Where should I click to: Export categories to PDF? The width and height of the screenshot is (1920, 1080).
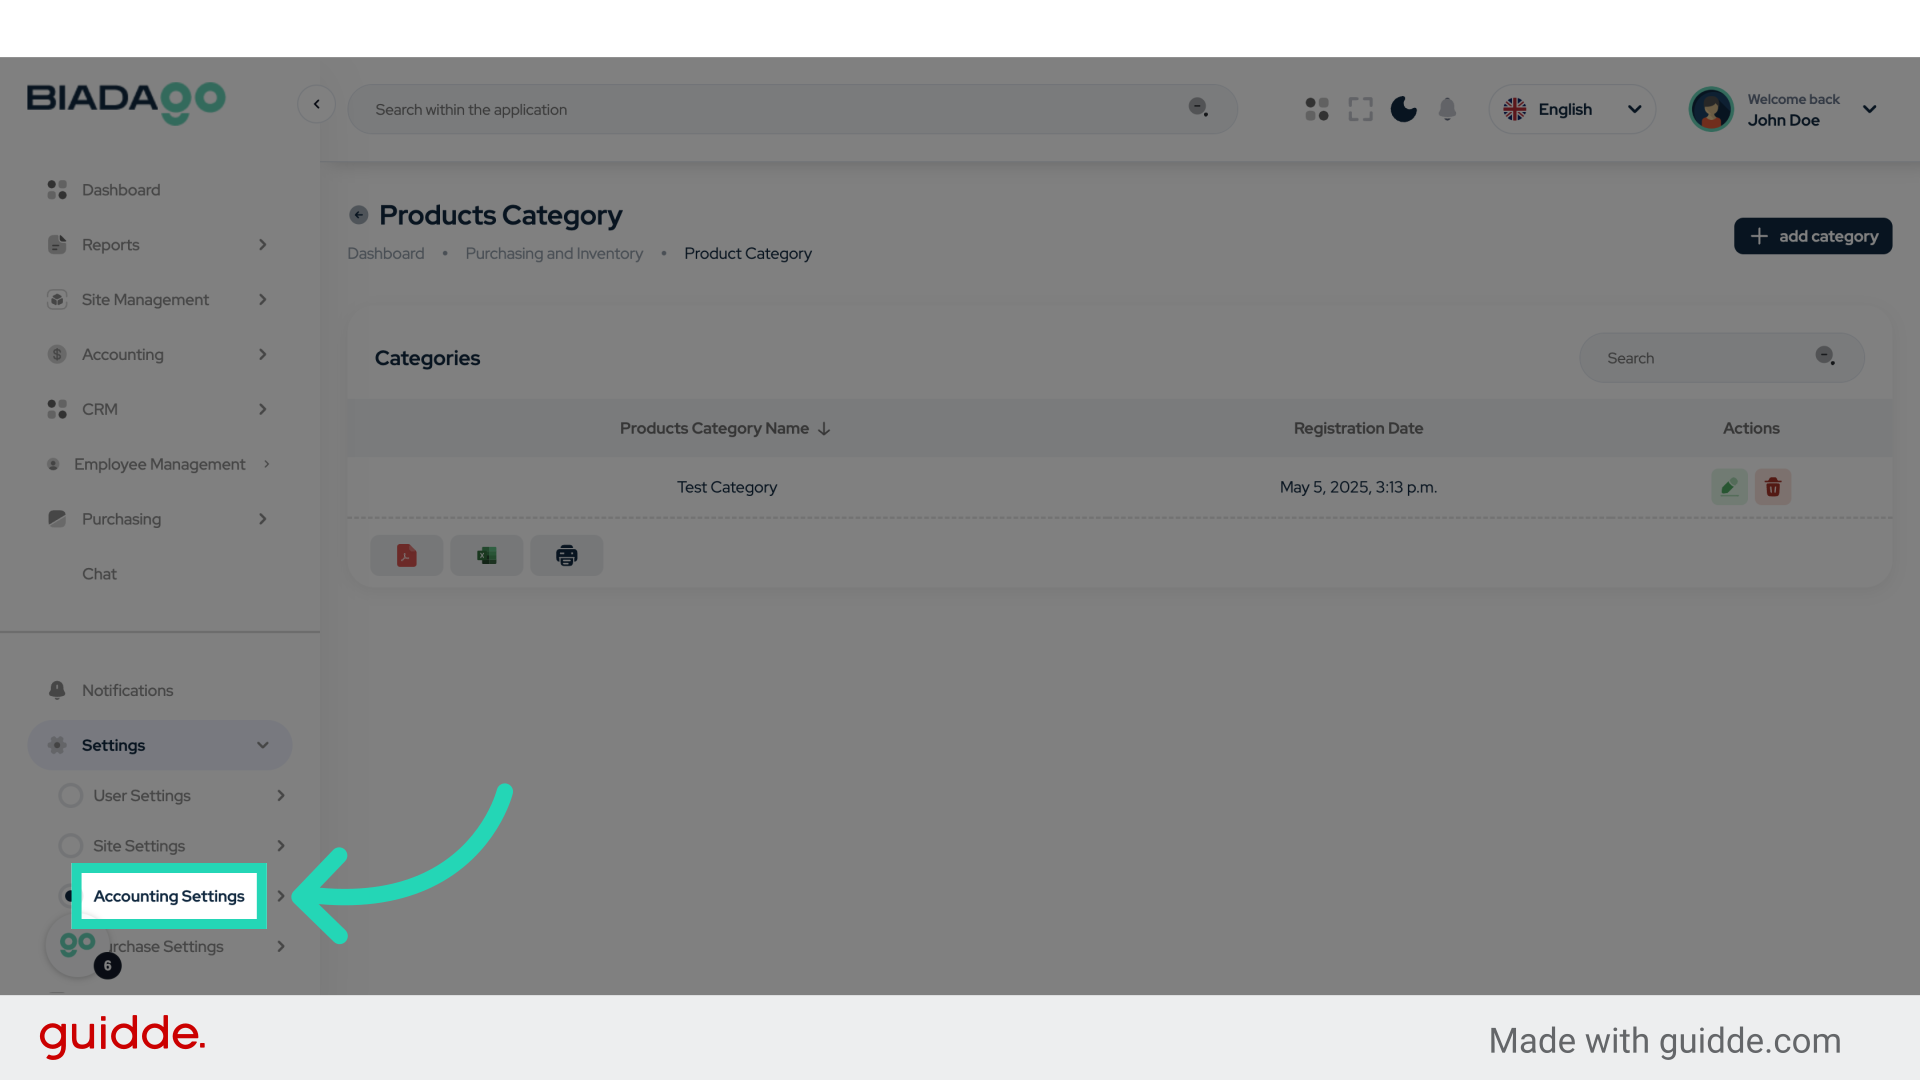tap(406, 555)
